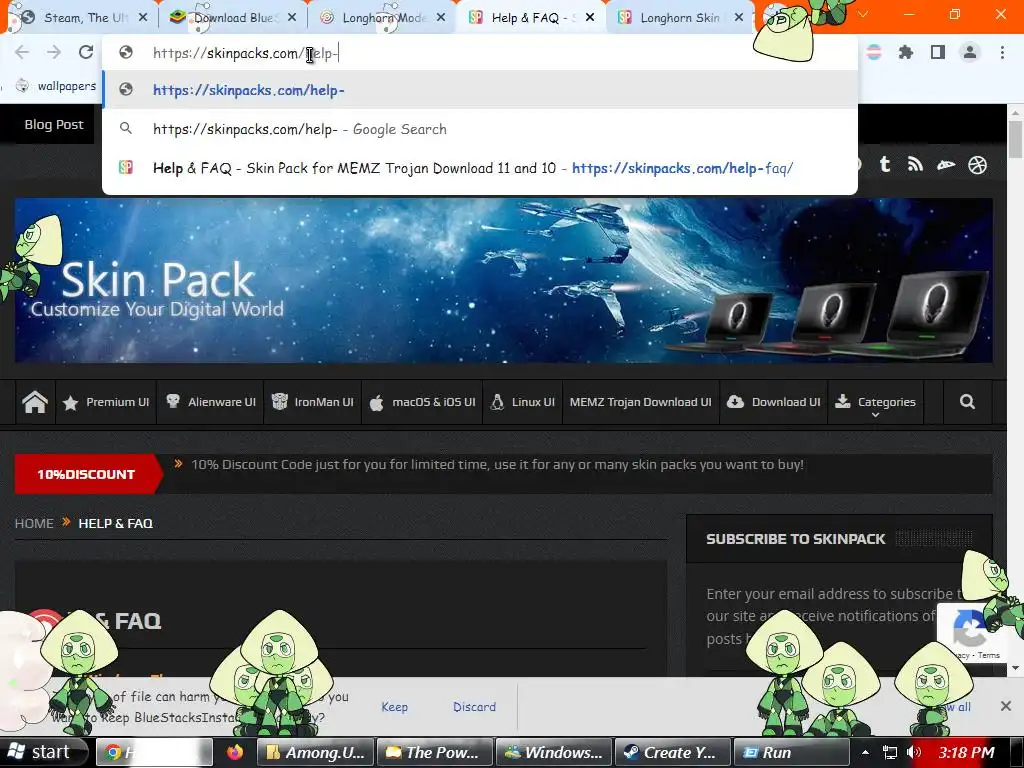1024x768 pixels.
Task: Open the Extensions puzzle icon
Action: click(906, 52)
